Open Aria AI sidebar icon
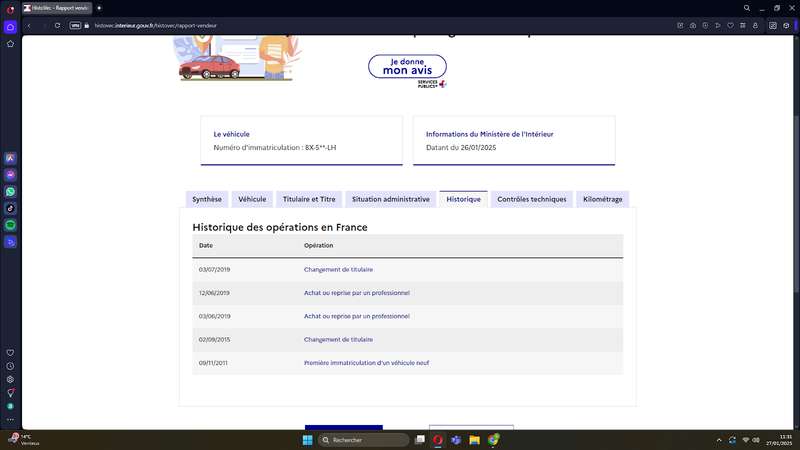 10,159
